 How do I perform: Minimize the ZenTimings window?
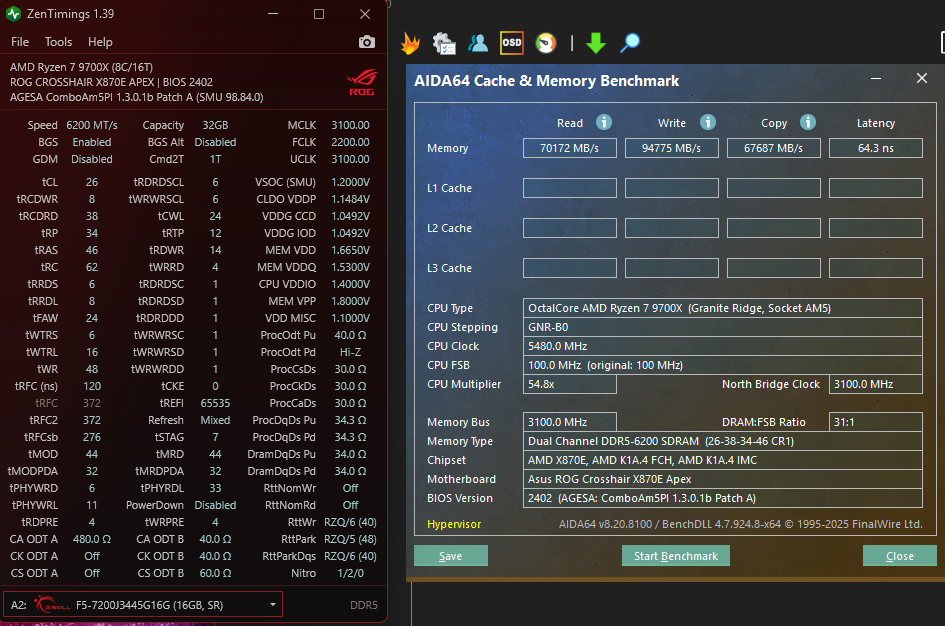pyautogui.click(x=273, y=13)
